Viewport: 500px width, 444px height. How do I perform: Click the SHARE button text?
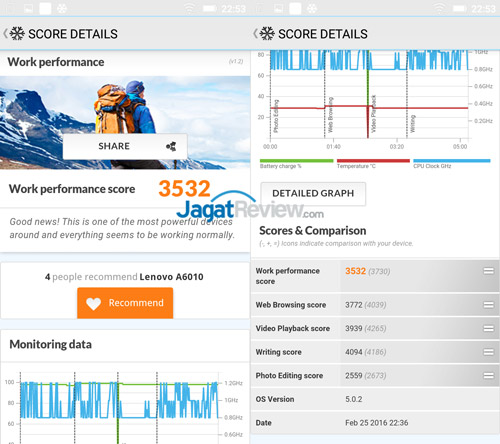(114, 146)
